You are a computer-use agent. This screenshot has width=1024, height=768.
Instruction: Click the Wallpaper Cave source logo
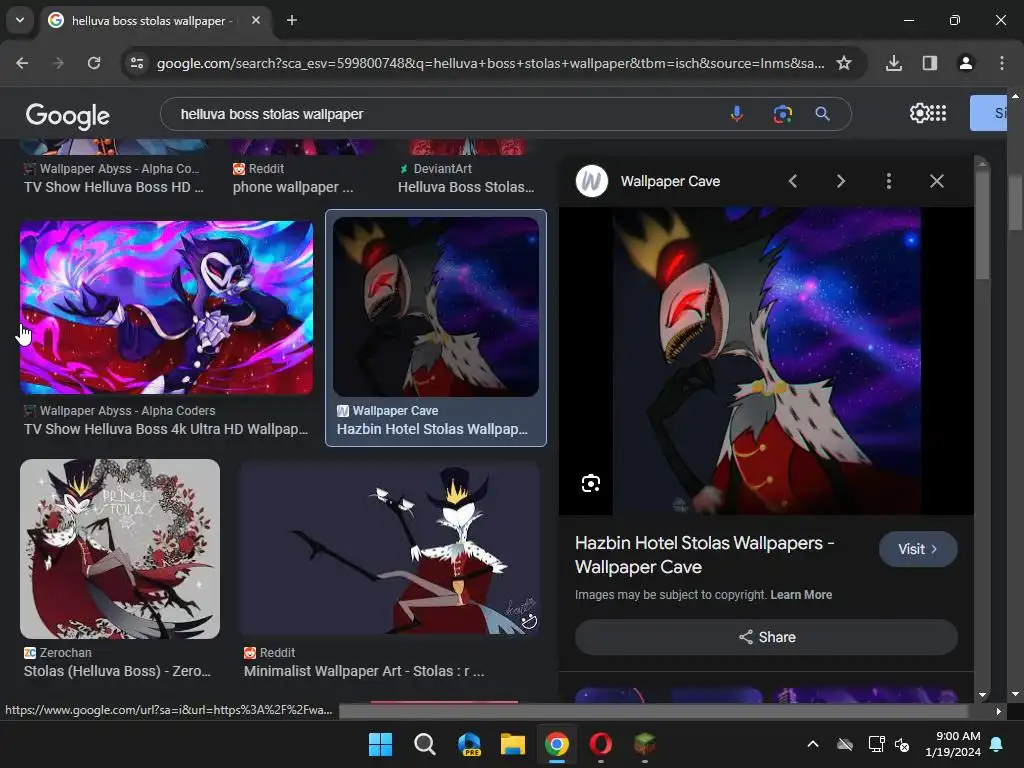[x=592, y=181]
